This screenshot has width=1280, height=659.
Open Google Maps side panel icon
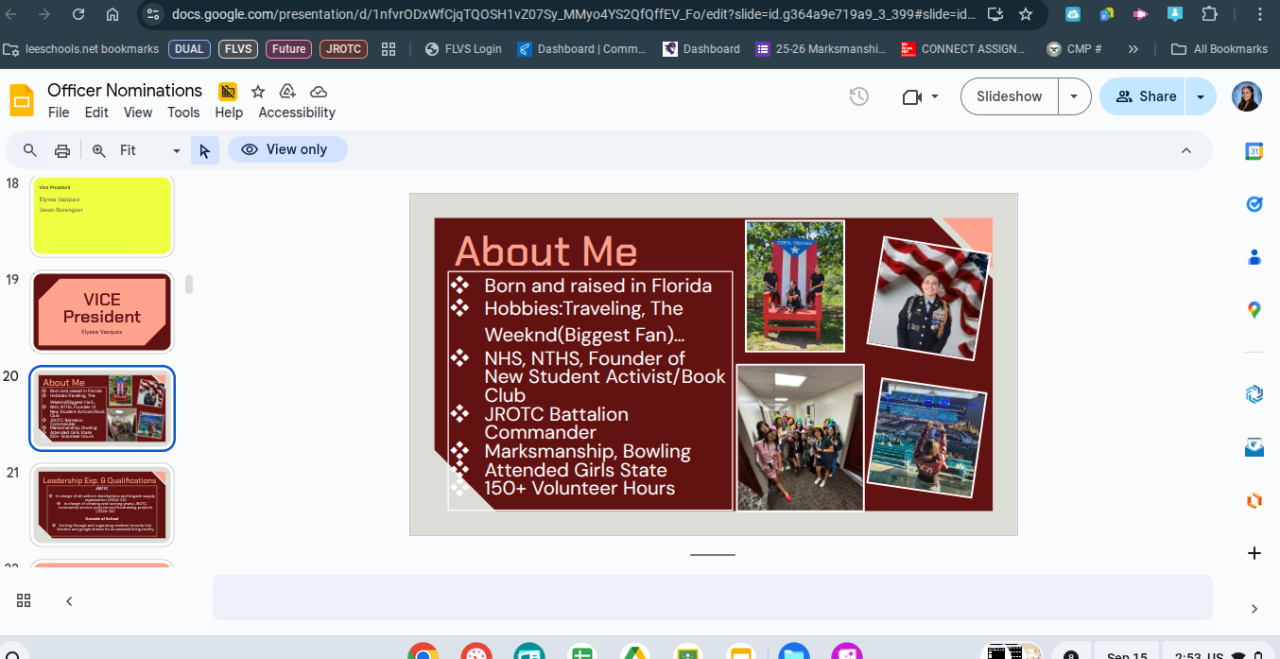[x=1254, y=310]
